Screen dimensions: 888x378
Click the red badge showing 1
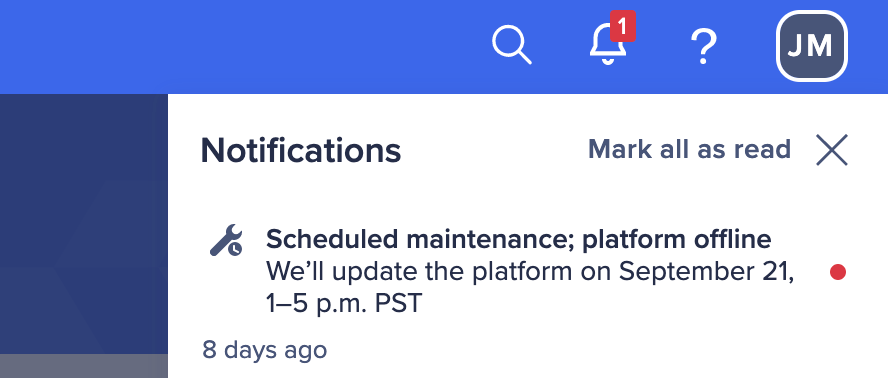coord(622,26)
